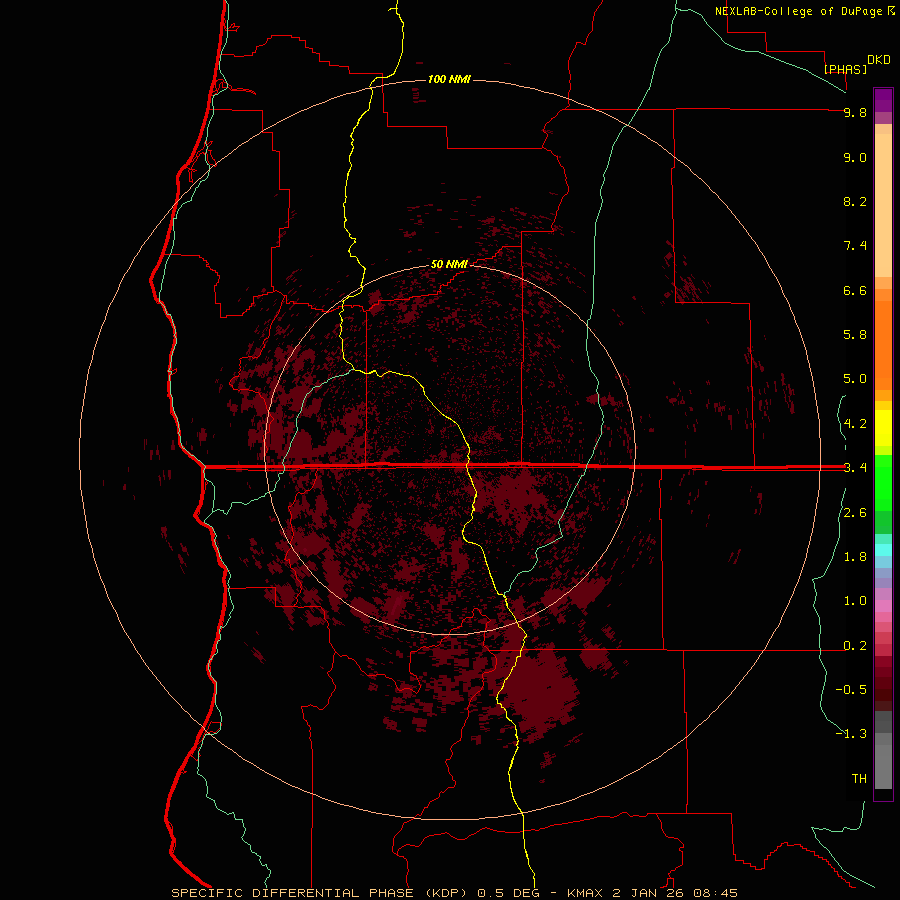Screen dimensions: 900x900
Task: Click the 50 NMI range ring label
Action: tap(449, 265)
